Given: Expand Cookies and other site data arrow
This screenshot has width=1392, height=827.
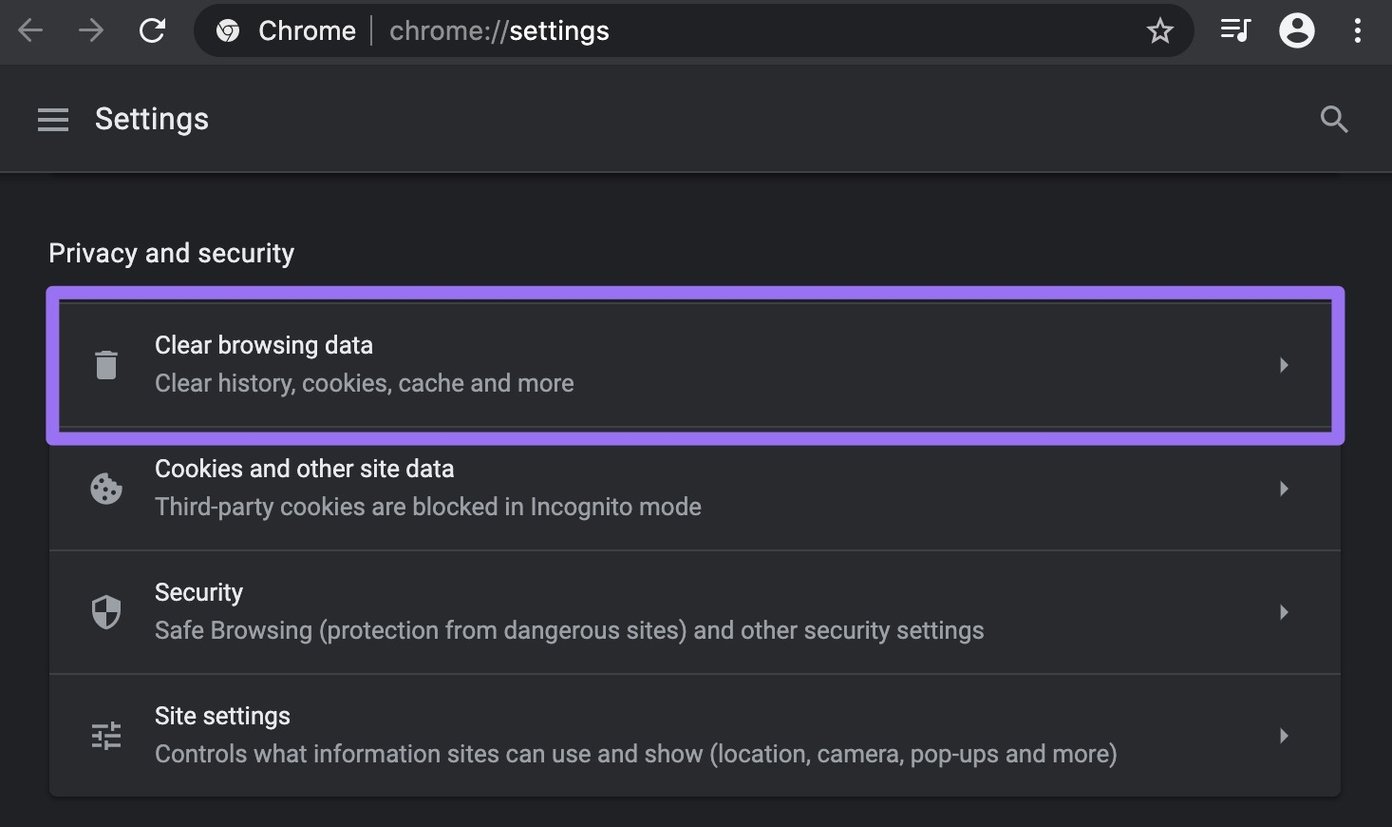Looking at the screenshot, I should click(x=1284, y=489).
